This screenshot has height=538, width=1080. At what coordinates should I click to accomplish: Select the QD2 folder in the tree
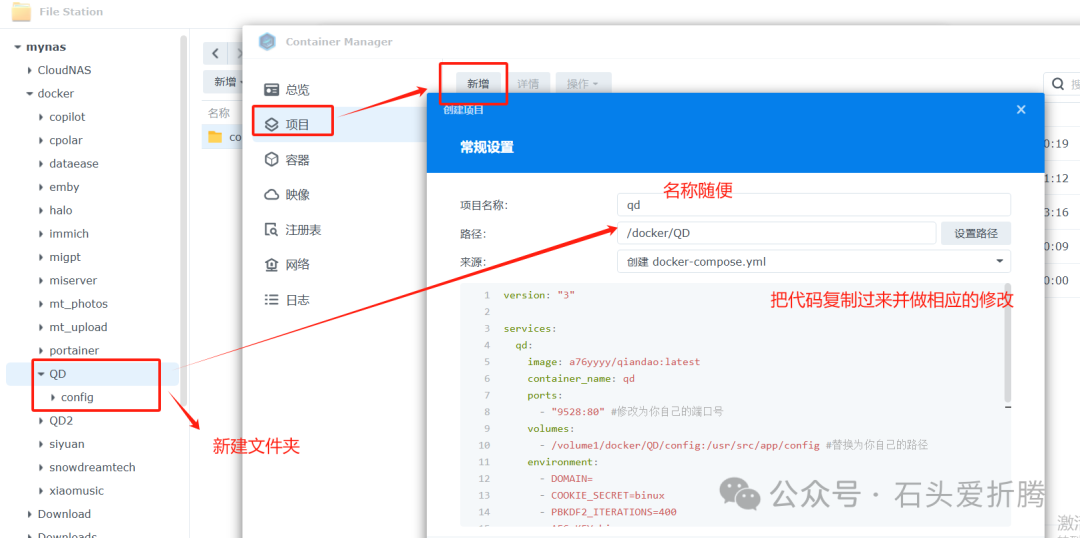pos(61,421)
